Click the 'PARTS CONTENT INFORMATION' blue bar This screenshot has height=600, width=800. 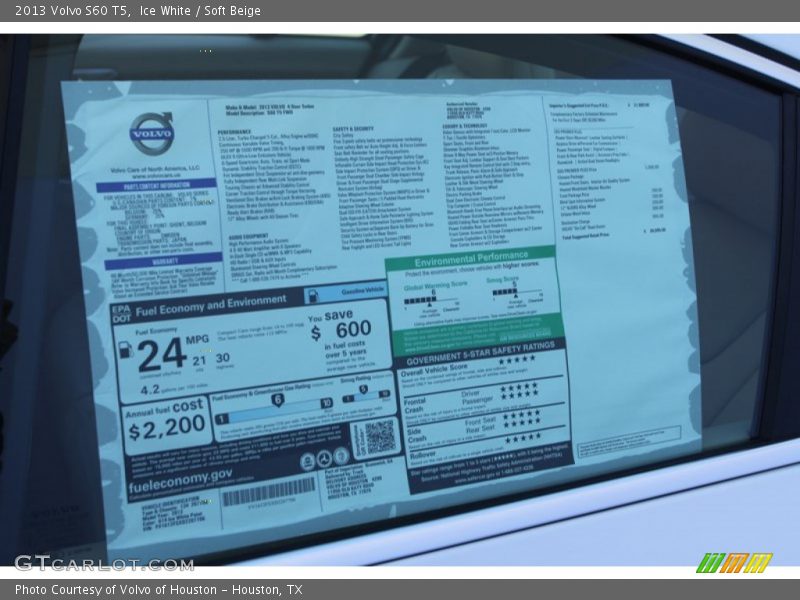point(157,186)
